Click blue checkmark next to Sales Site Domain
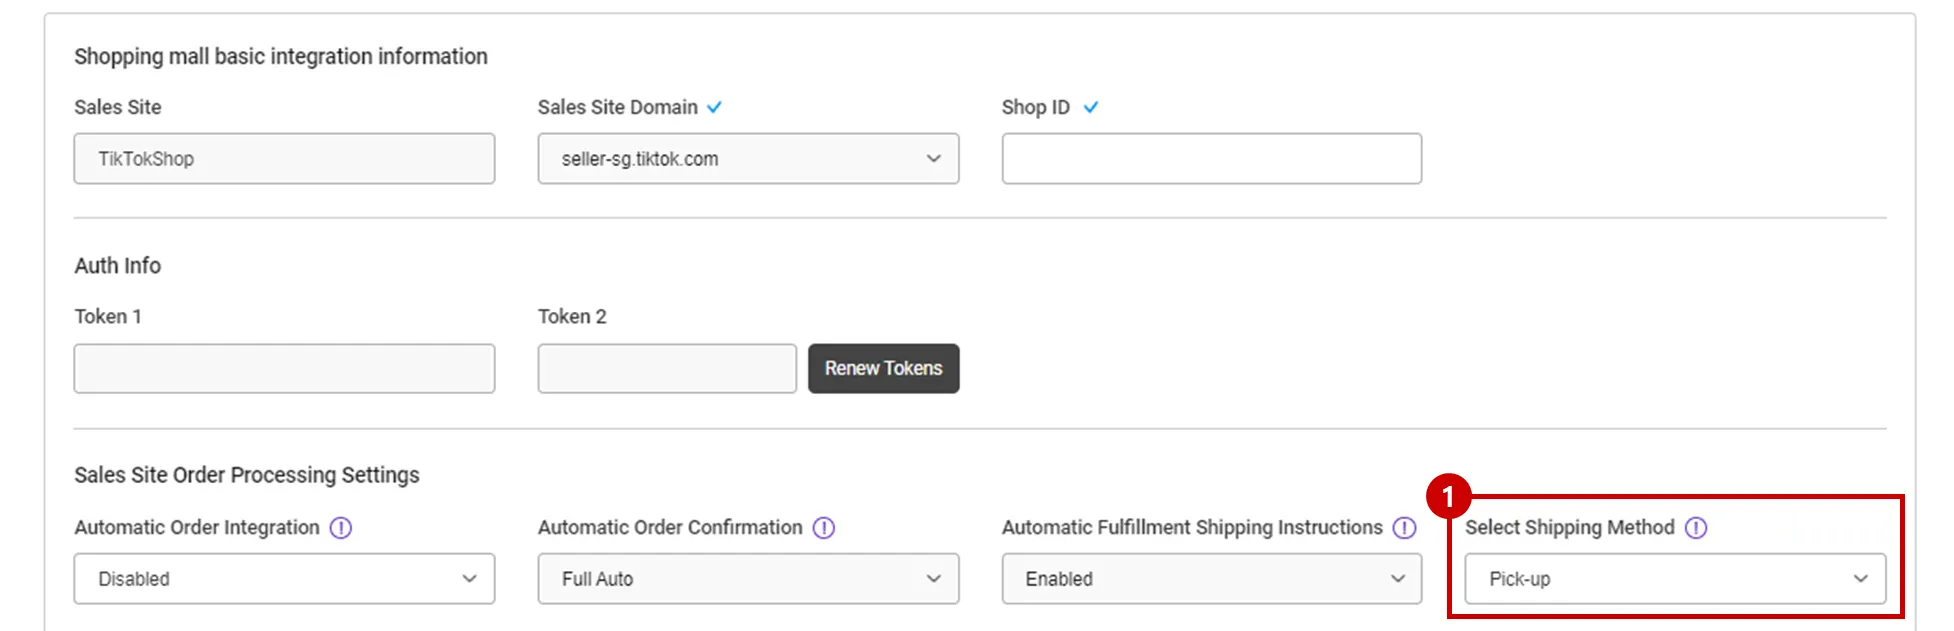The height and width of the screenshot is (631, 1954). pyautogui.click(x=714, y=107)
